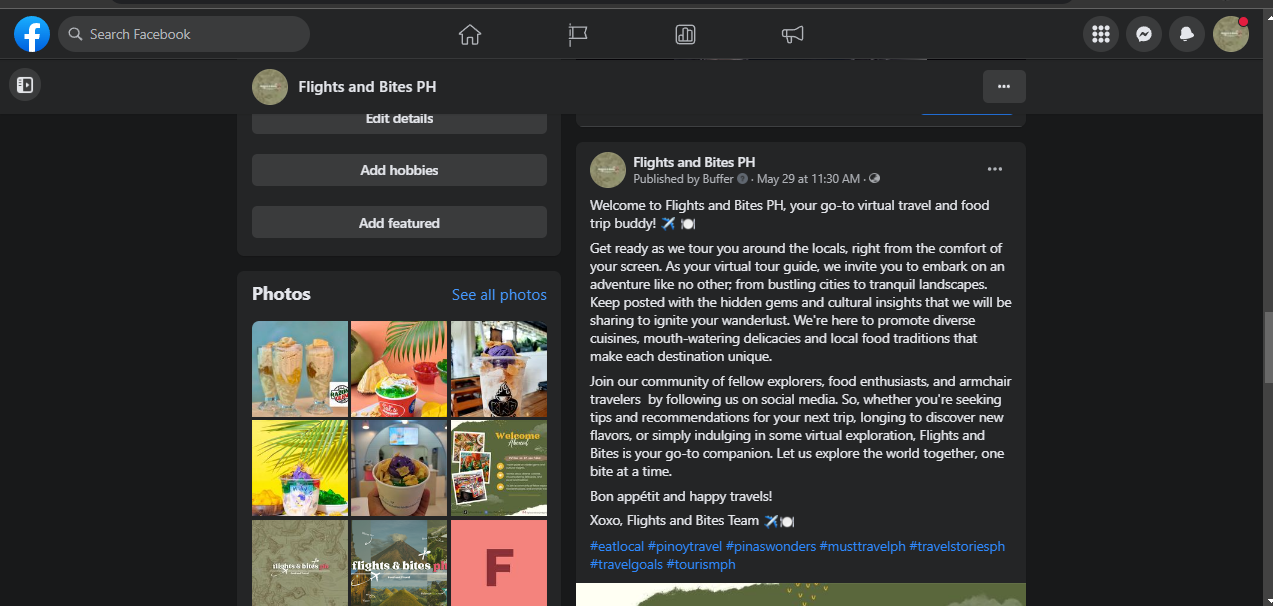Open the hand-held dessert bowl photo

[x=399, y=468]
